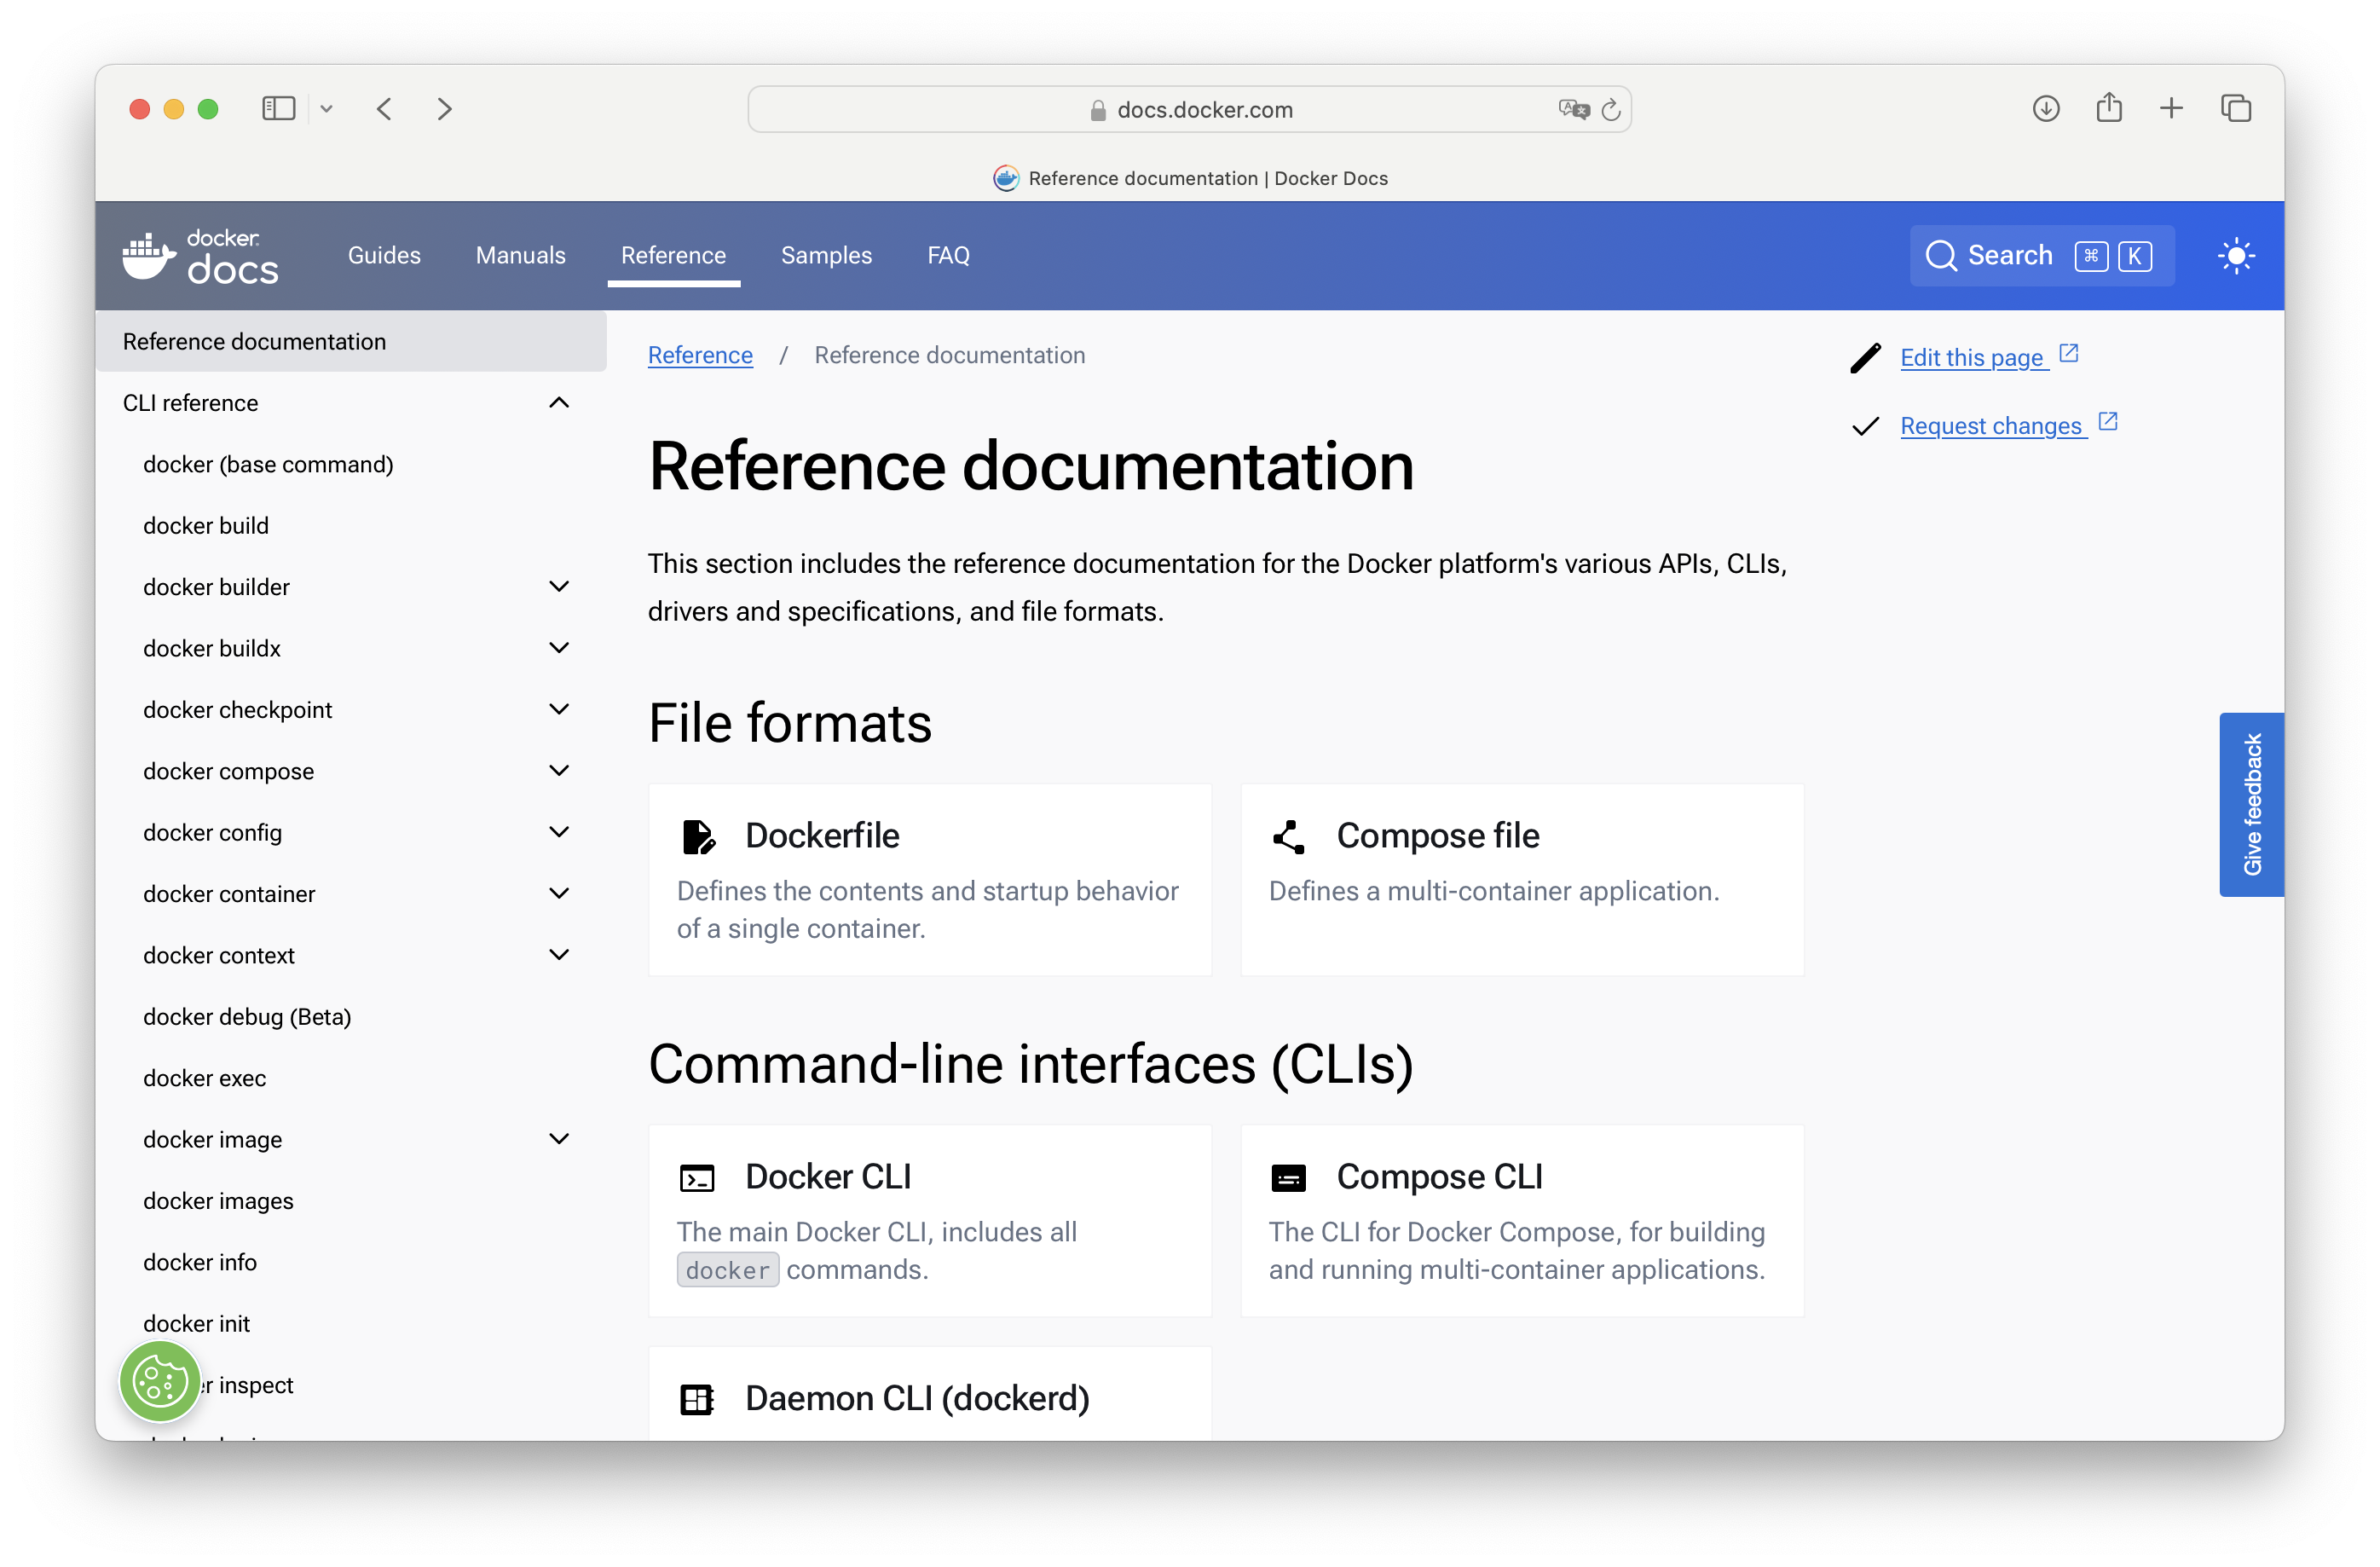Click the pencil icon beside Edit this page

[1865, 358]
